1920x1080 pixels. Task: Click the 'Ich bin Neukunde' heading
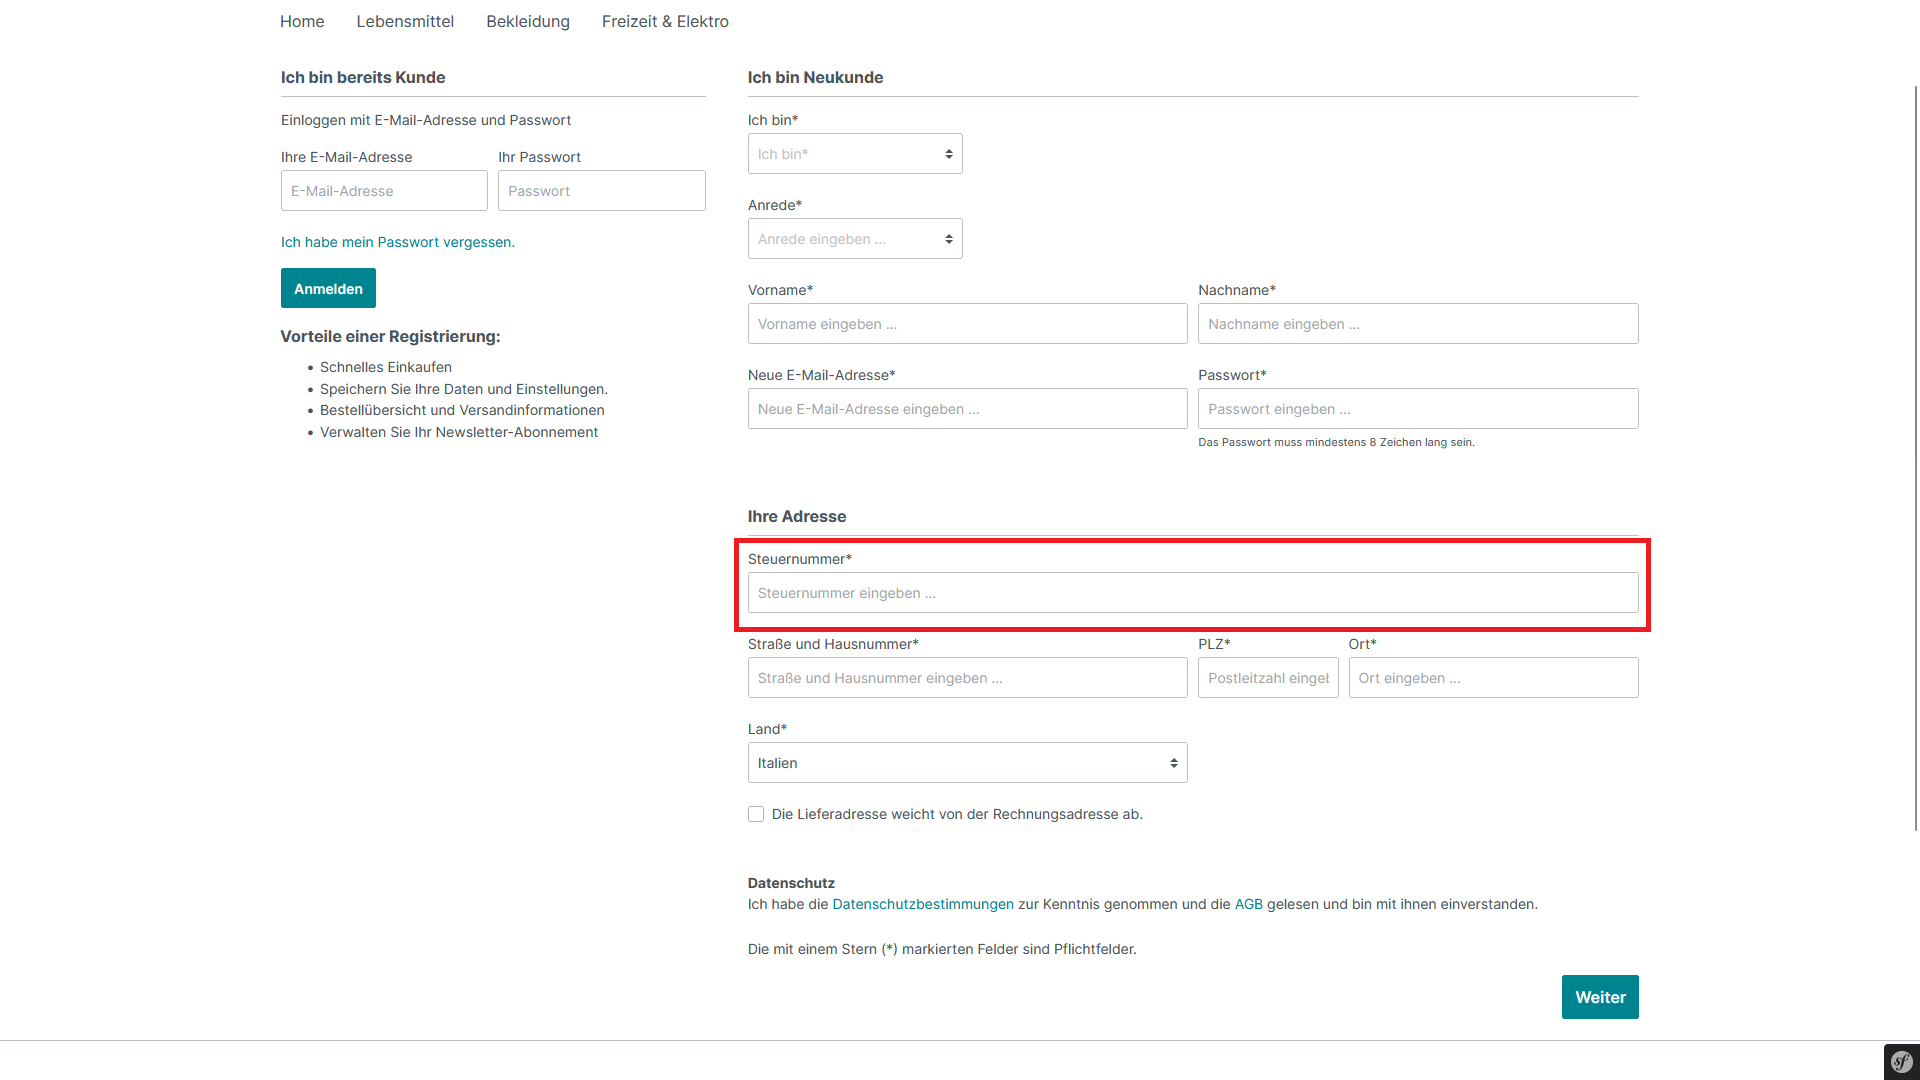[x=815, y=77]
